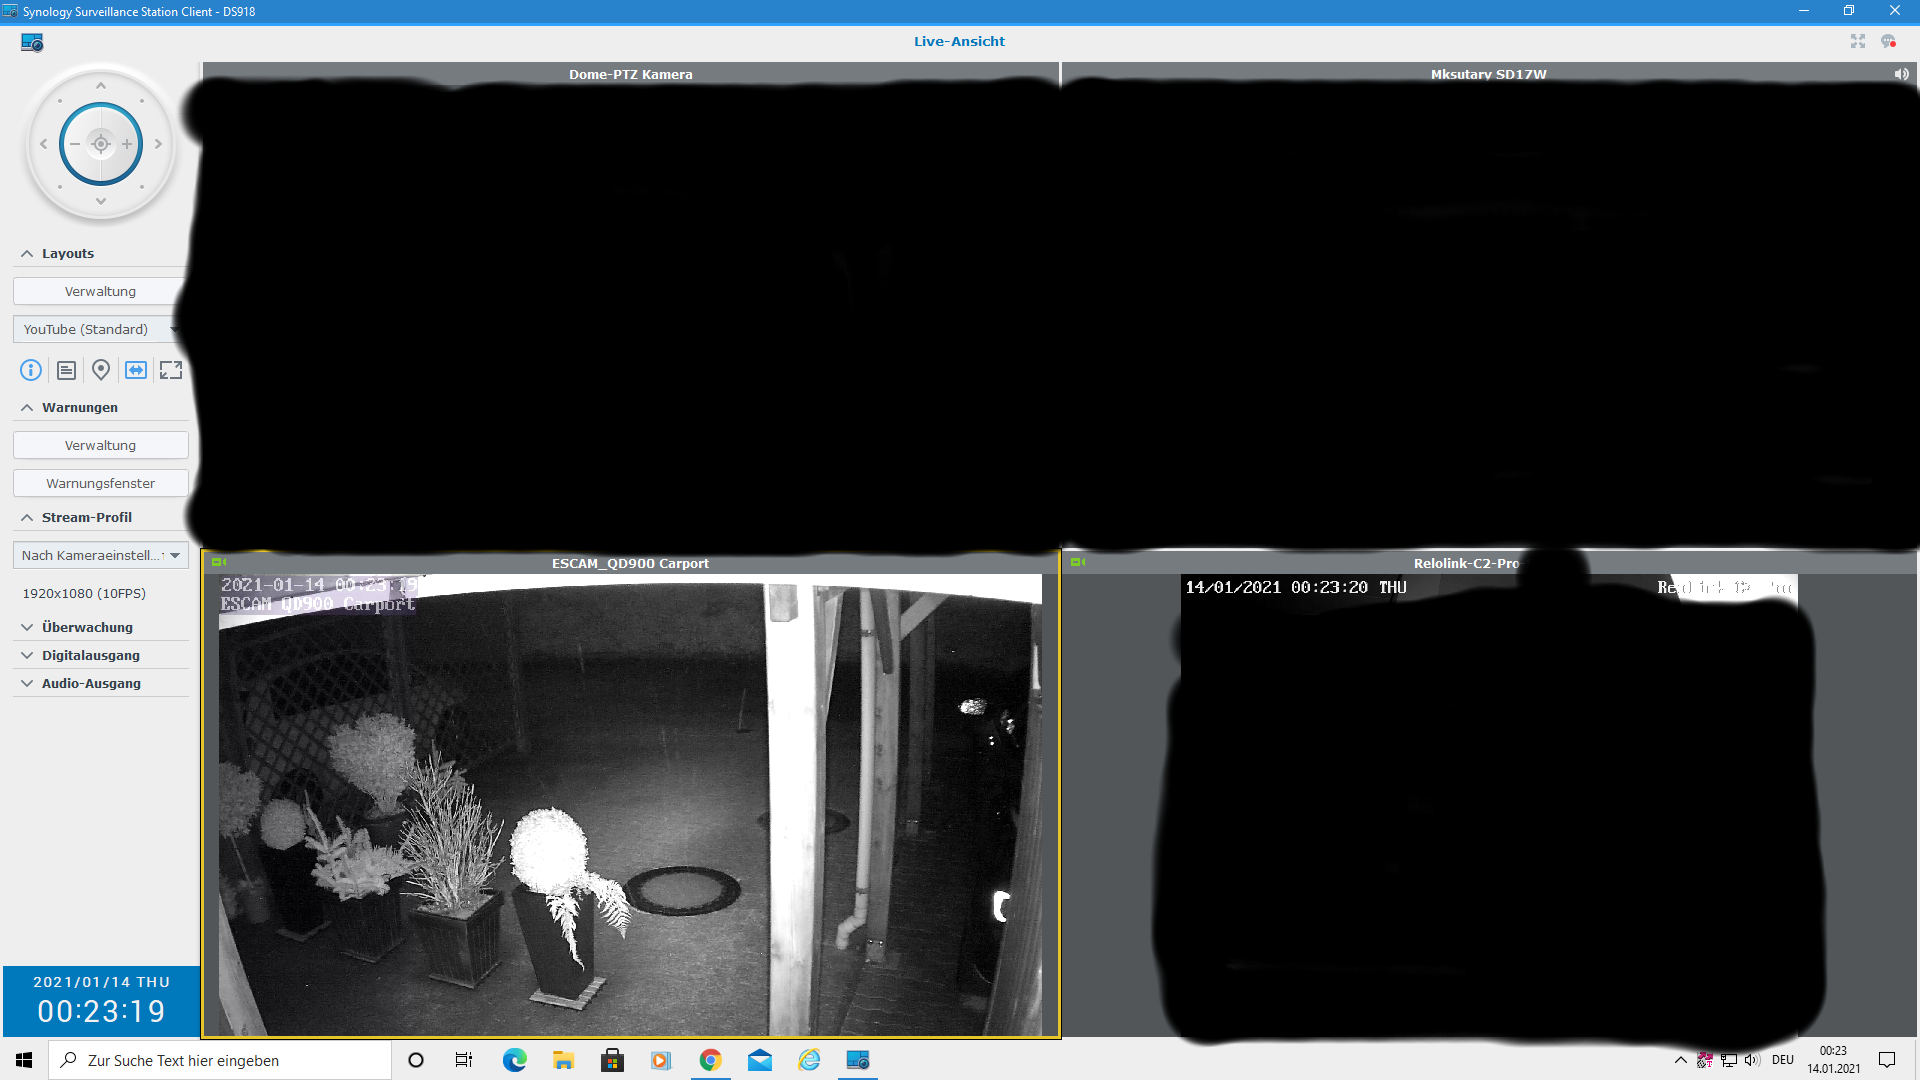The width and height of the screenshot is (1920, 1080).
Task: Open Stream-Profil Nach Kameraeinstell dropdown
Action: (100, 555)
